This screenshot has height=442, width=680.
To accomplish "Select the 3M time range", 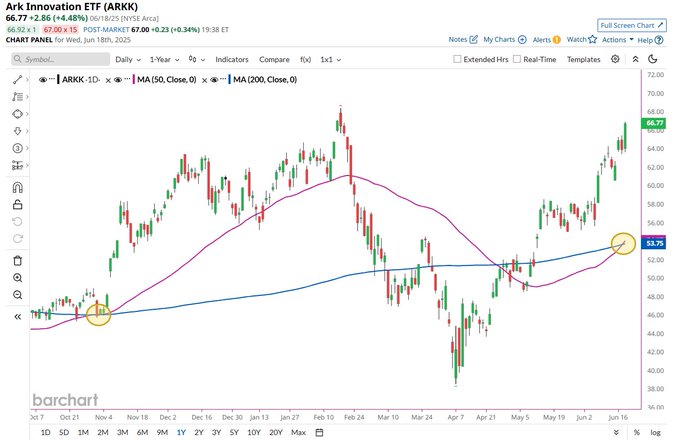I will pos(121,432).
